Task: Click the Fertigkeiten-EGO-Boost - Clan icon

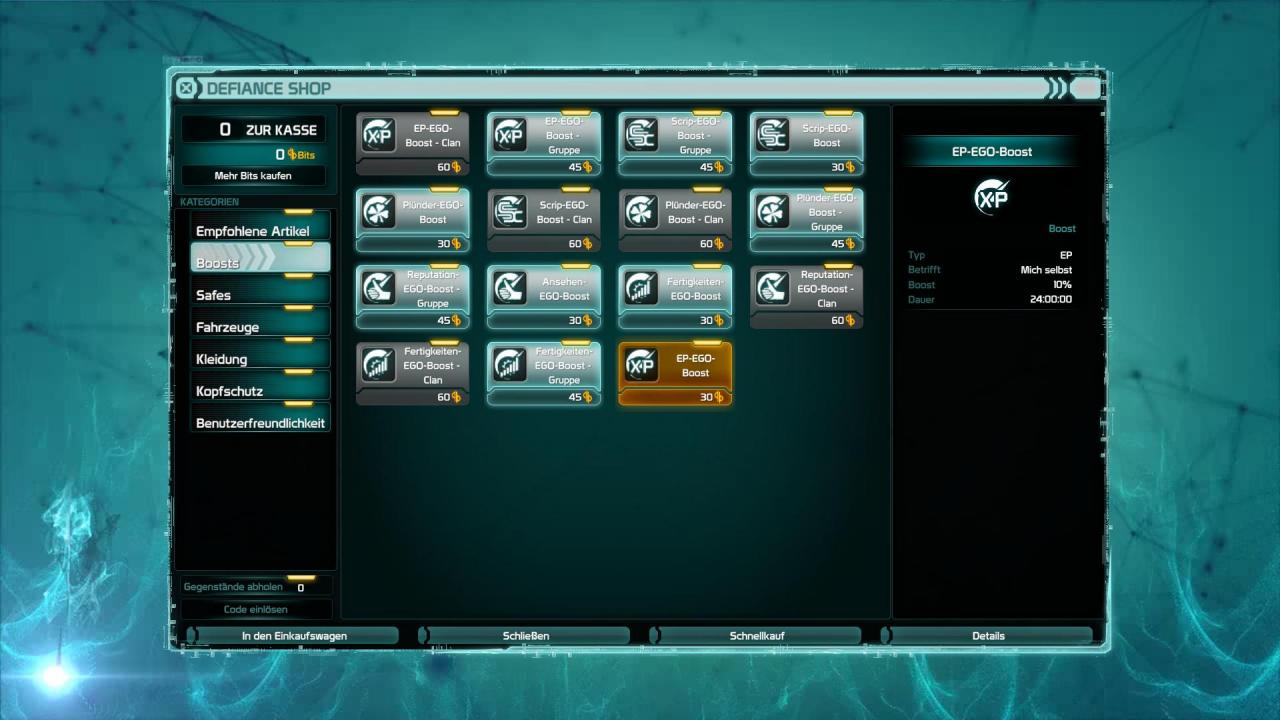Action: coord(379,366)
